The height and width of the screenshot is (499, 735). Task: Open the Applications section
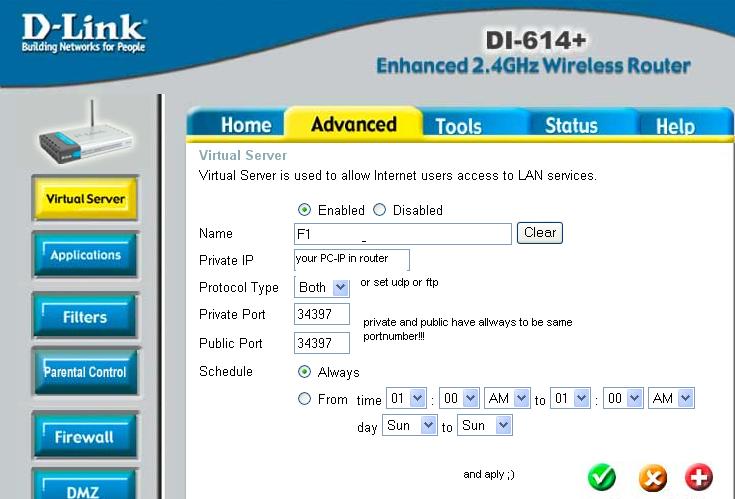pos(85,255)
